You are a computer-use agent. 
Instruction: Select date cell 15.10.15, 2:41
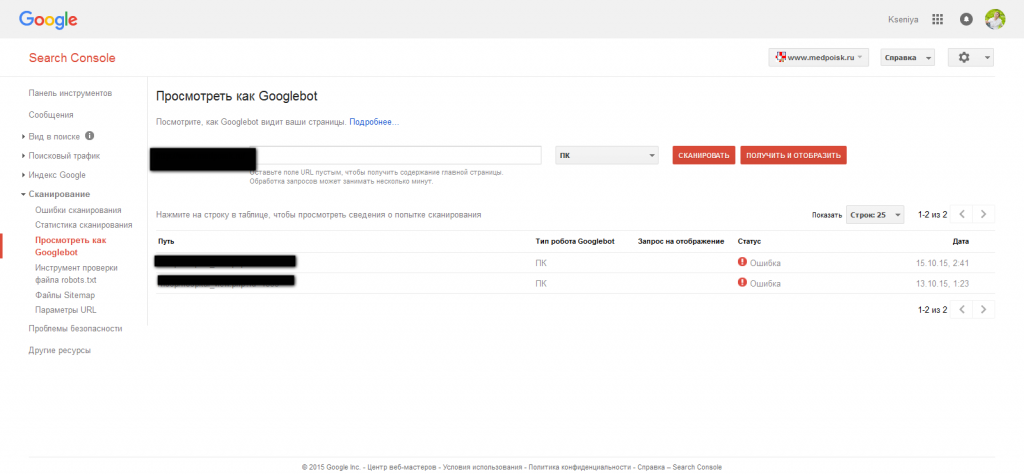point(943,263)
